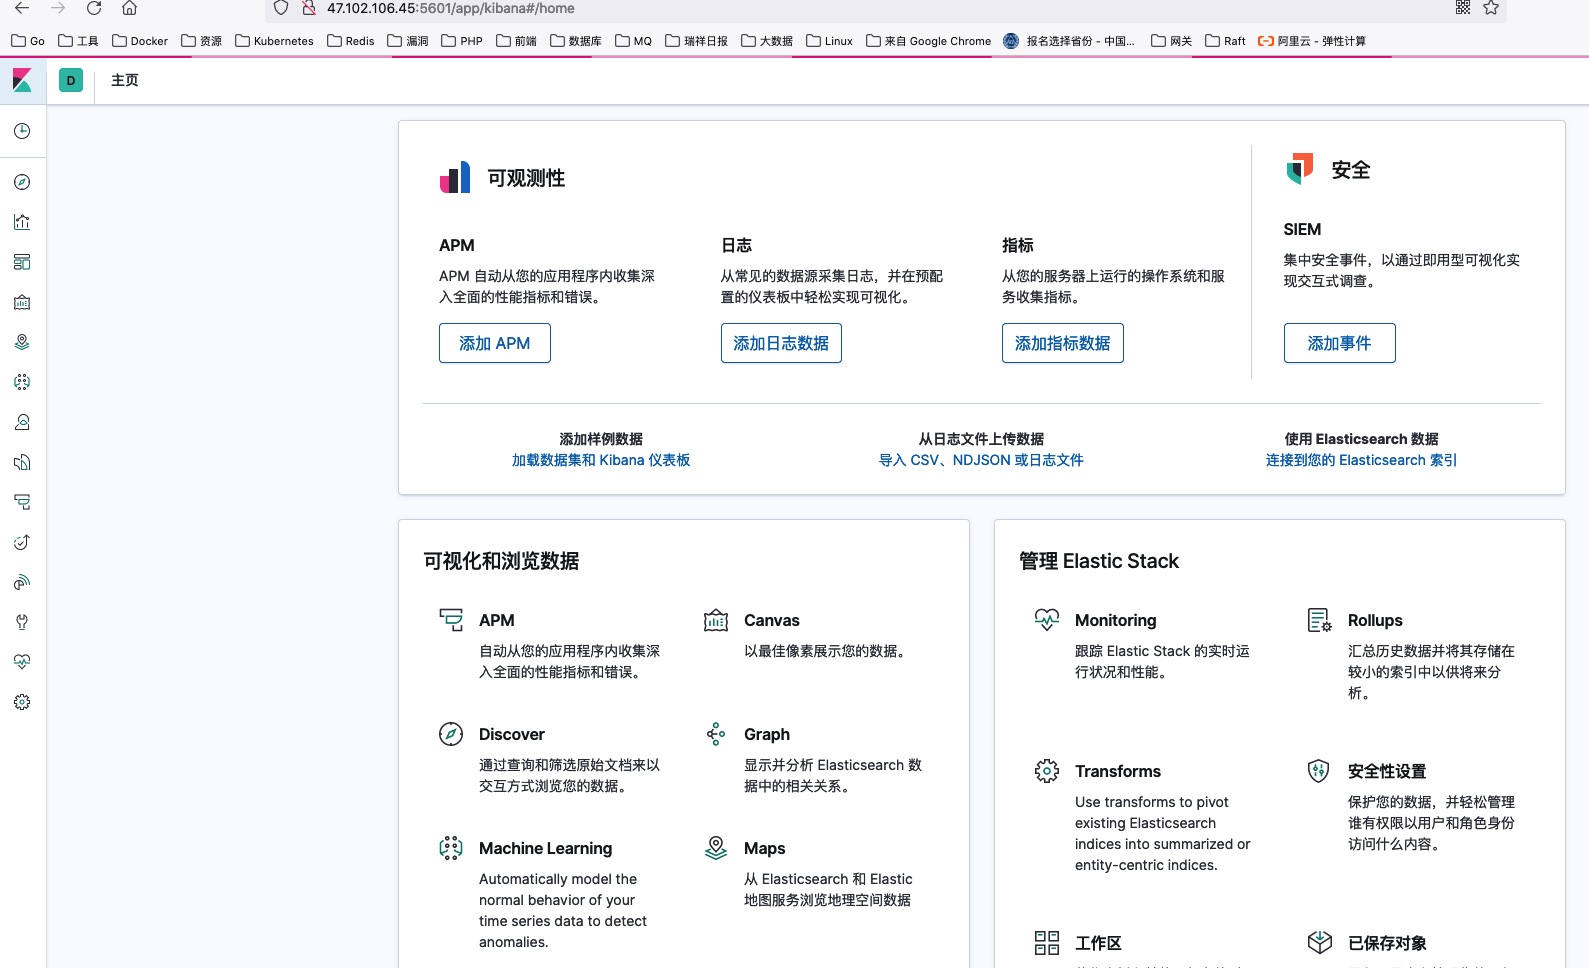Open the Kubernetes bookmark folder

click(x=274, y=41)
